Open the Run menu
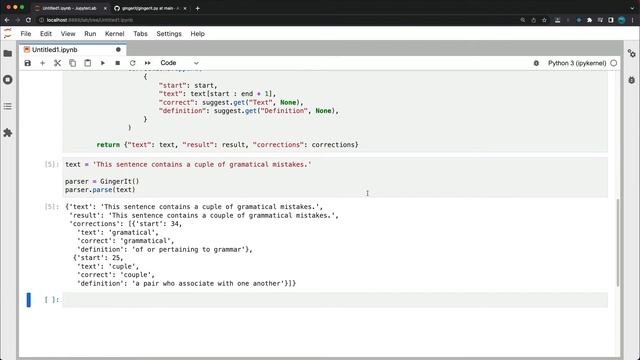 tap(90, 34)
